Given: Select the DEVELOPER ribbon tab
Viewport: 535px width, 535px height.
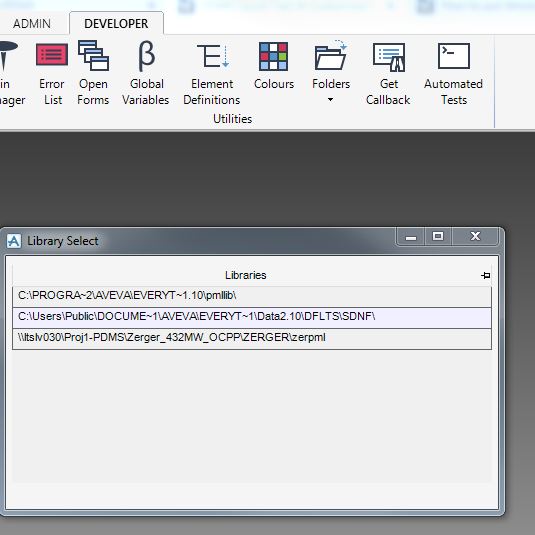Looking at the screenshot, I should [116, 24].
